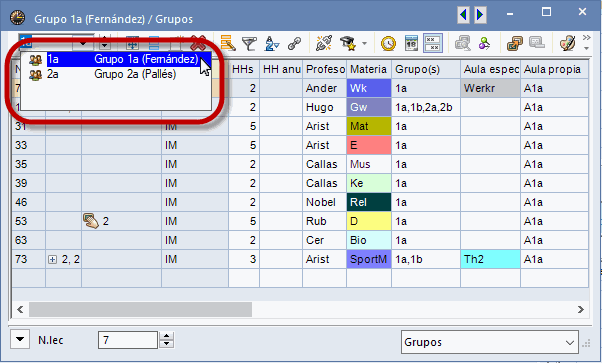Open dropdown arrow beside graduation cap icon
The width and height of the screenshot is (602, 363).
pyautogui.click(x=364, y=44)
